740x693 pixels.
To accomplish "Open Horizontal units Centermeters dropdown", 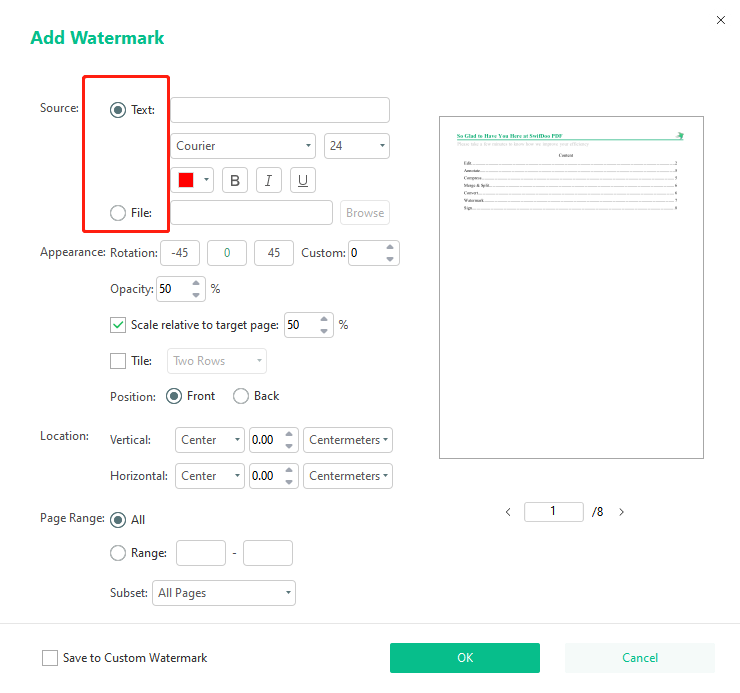I will [x=348, y=476].
